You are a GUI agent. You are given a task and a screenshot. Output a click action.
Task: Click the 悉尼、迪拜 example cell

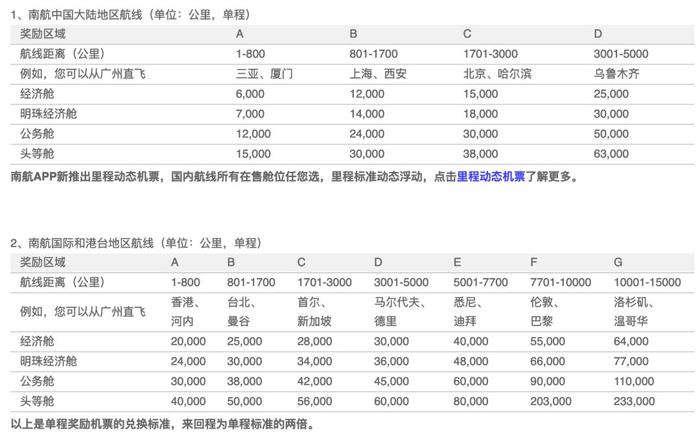point(468,312)
